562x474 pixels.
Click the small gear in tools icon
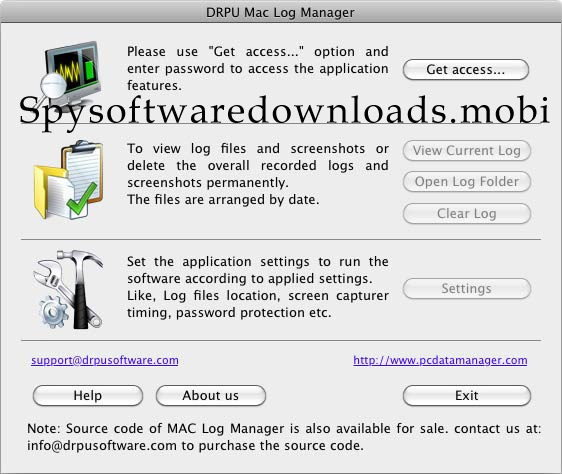(x=54, y=312)
